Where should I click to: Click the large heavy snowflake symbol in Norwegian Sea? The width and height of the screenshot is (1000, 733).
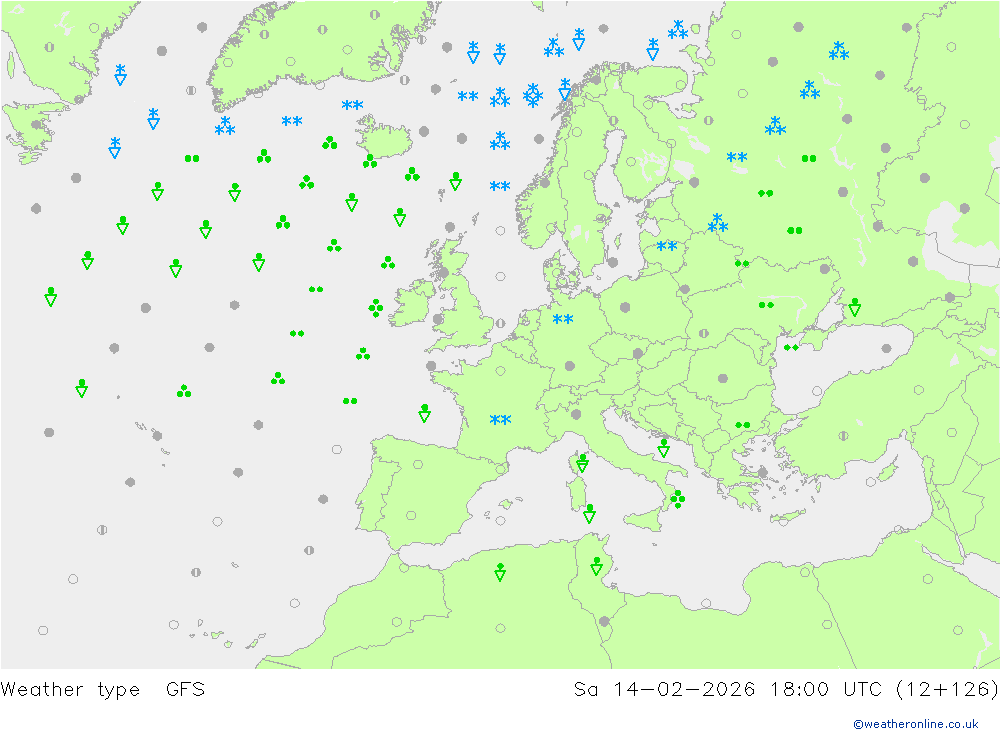(x=533, y=96)
